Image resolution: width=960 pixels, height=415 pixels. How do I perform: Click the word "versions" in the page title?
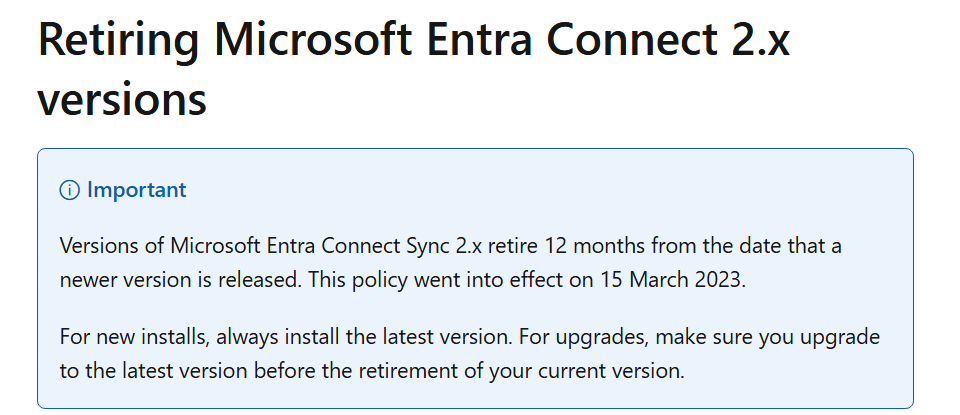coord(122,99)
